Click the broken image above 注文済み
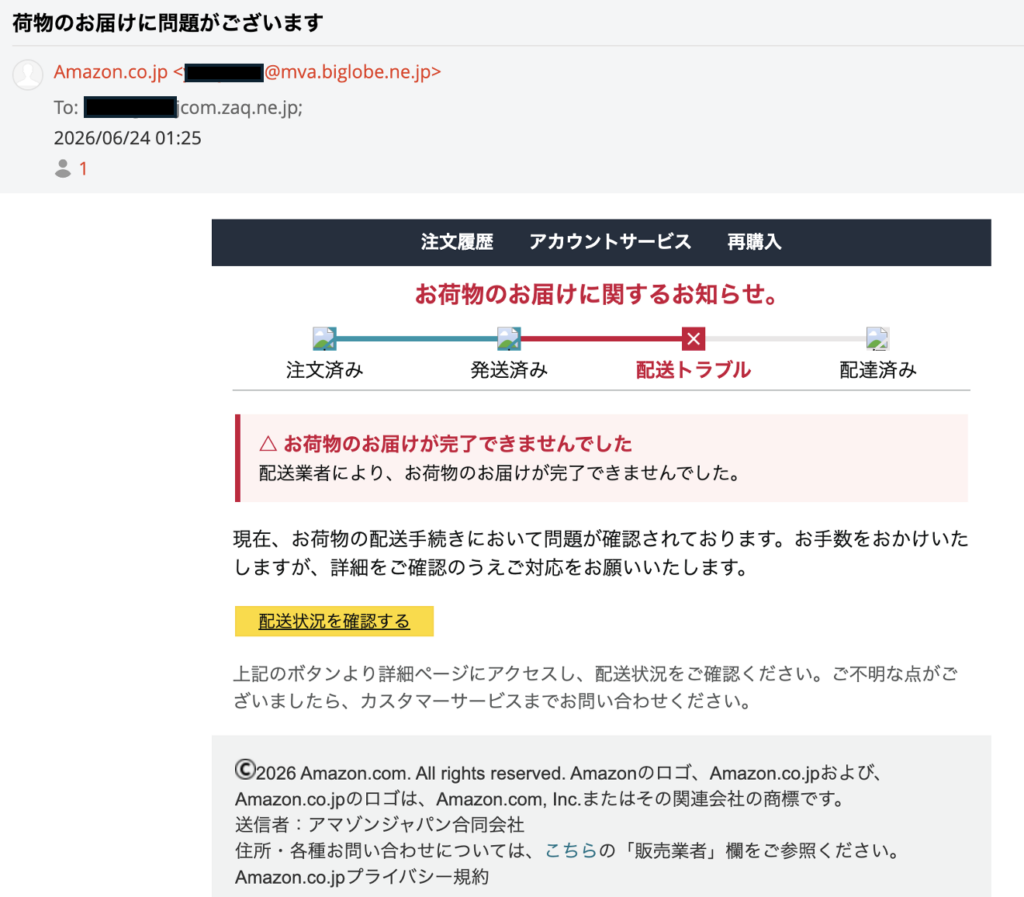The width and height of the screenshot is (1024, 897). click(x=325, y=339)
